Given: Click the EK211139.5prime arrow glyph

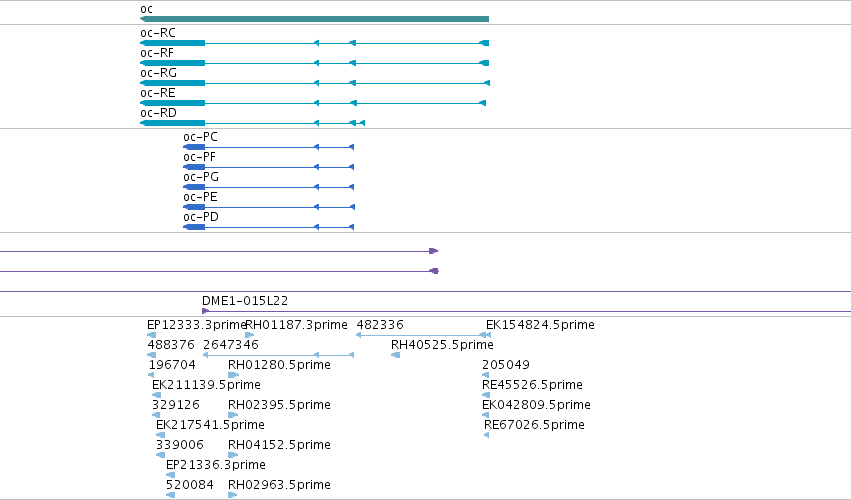Looking at the screenshot, I should pyautogui.click(x=156, y=395).
